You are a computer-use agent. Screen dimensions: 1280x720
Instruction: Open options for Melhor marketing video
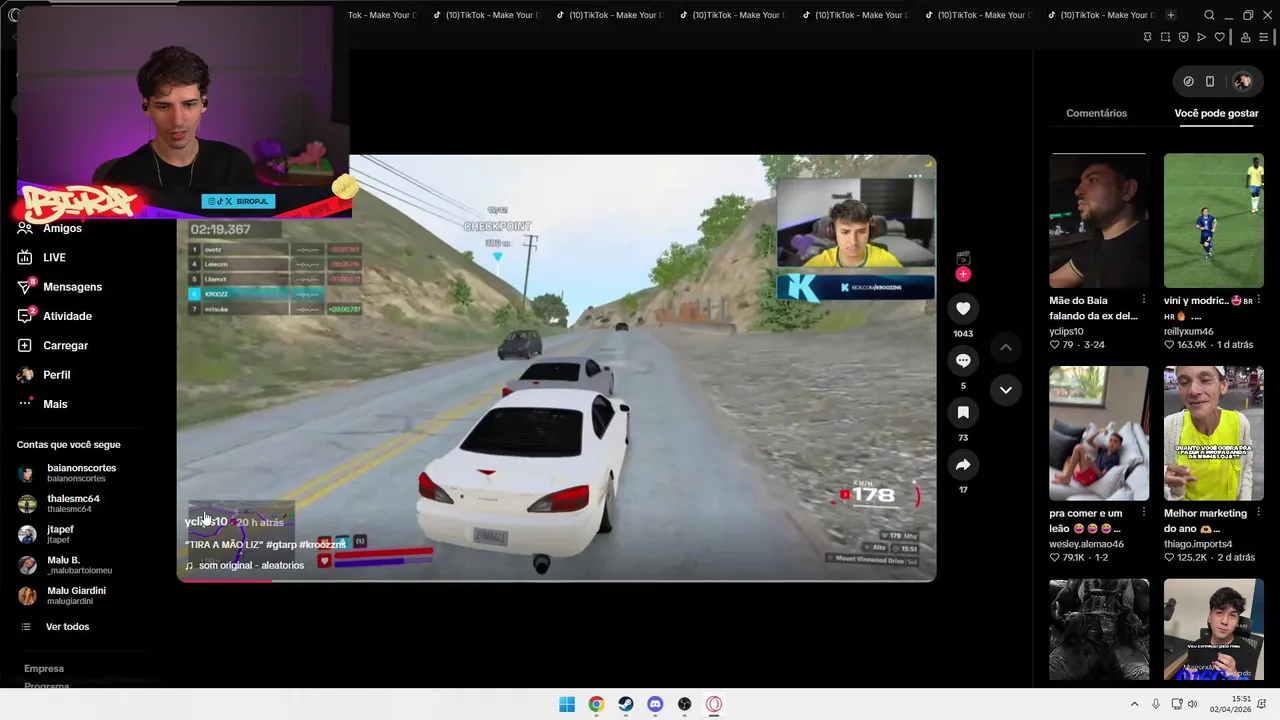(1258, 513)
